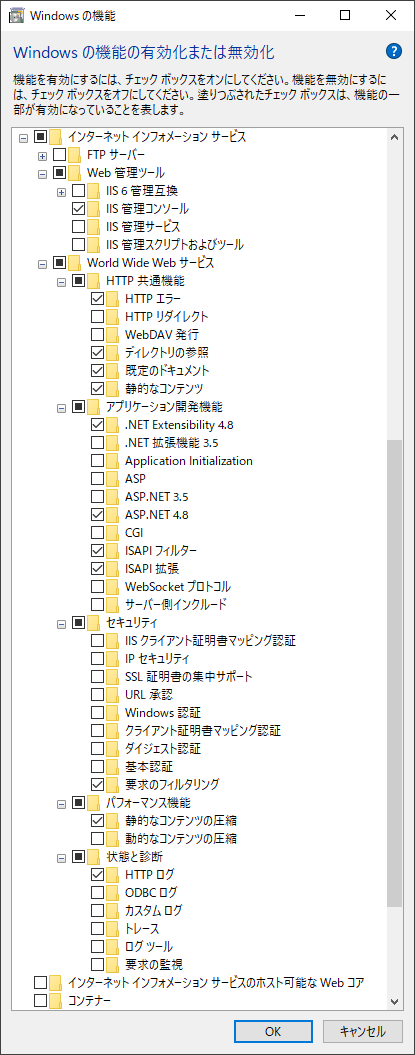Screen dimensions: 415x1055
Task: Select the WebSocket プロトコル tree item
Action: [x=178, y=586]
